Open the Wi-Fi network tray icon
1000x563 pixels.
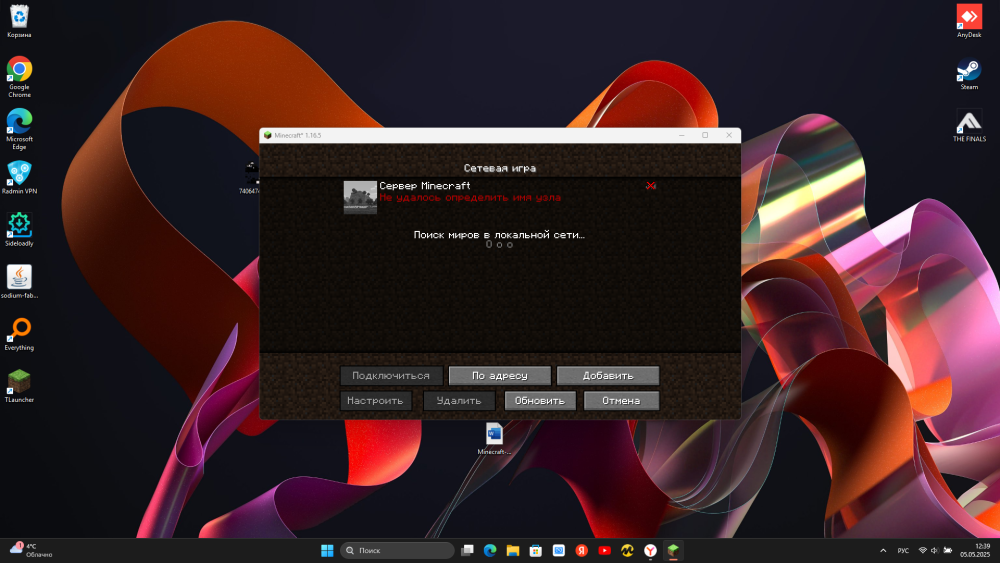point(922,550)
